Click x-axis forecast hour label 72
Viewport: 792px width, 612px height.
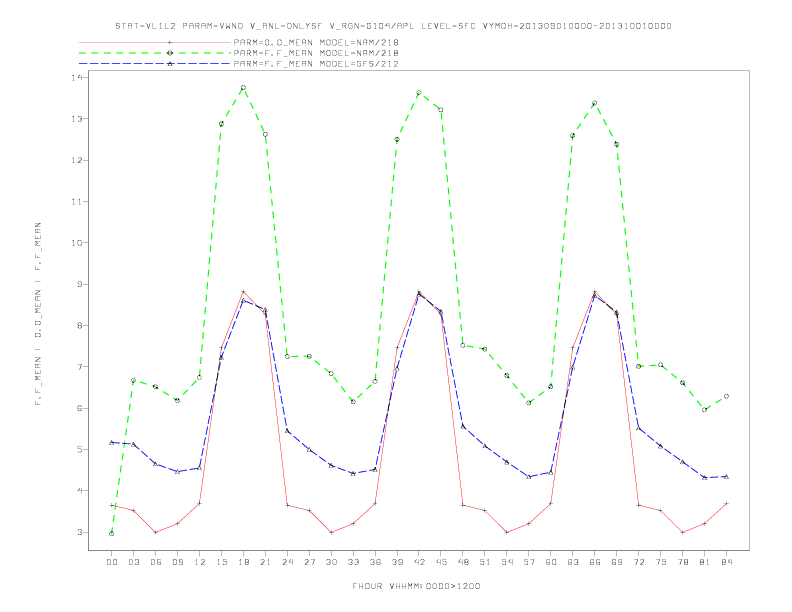[x=638, y=562]
